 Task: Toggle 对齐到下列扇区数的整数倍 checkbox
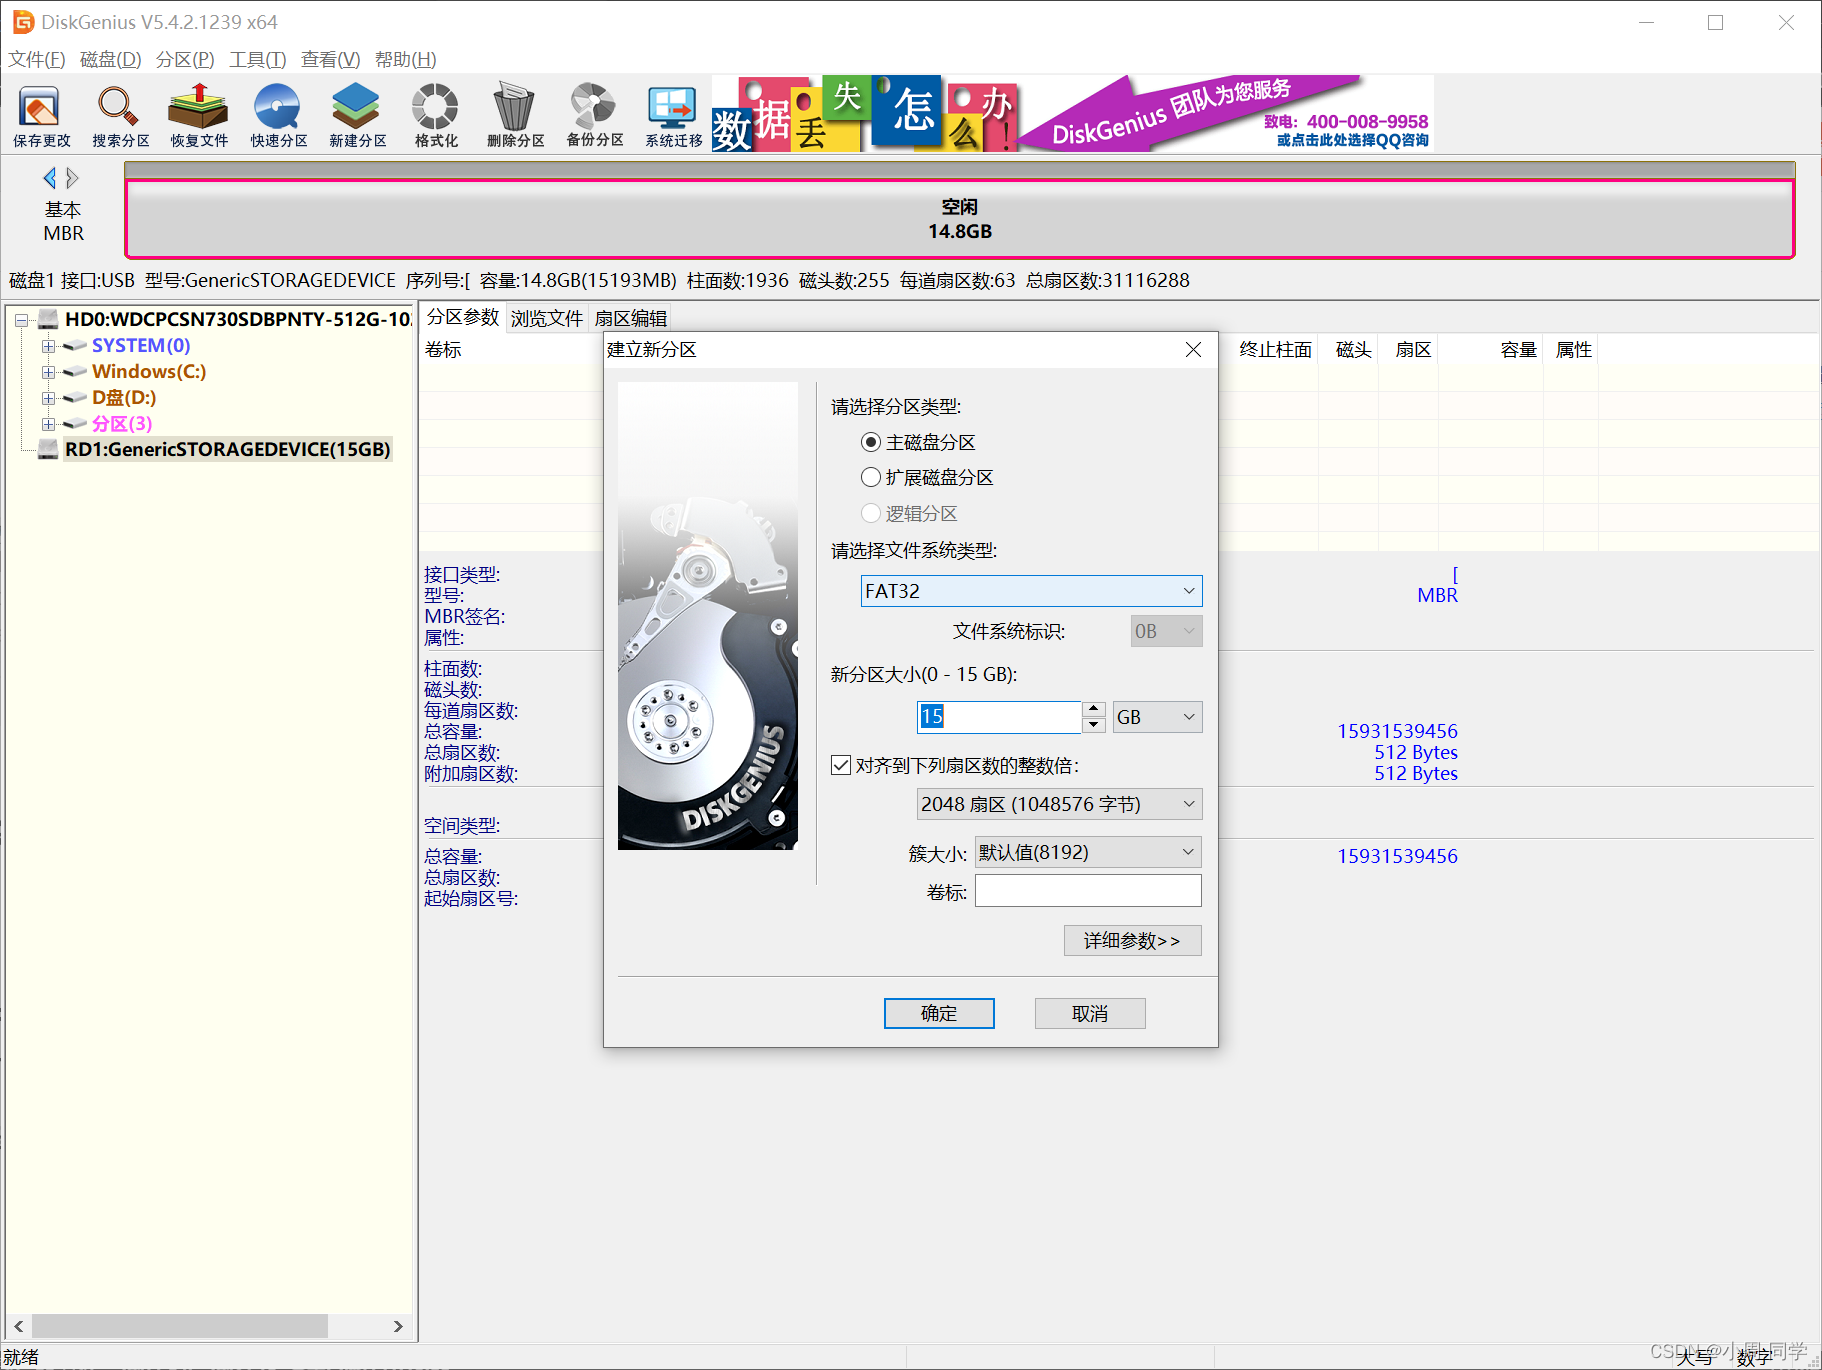pyautogui.click(x=841, y=765)
